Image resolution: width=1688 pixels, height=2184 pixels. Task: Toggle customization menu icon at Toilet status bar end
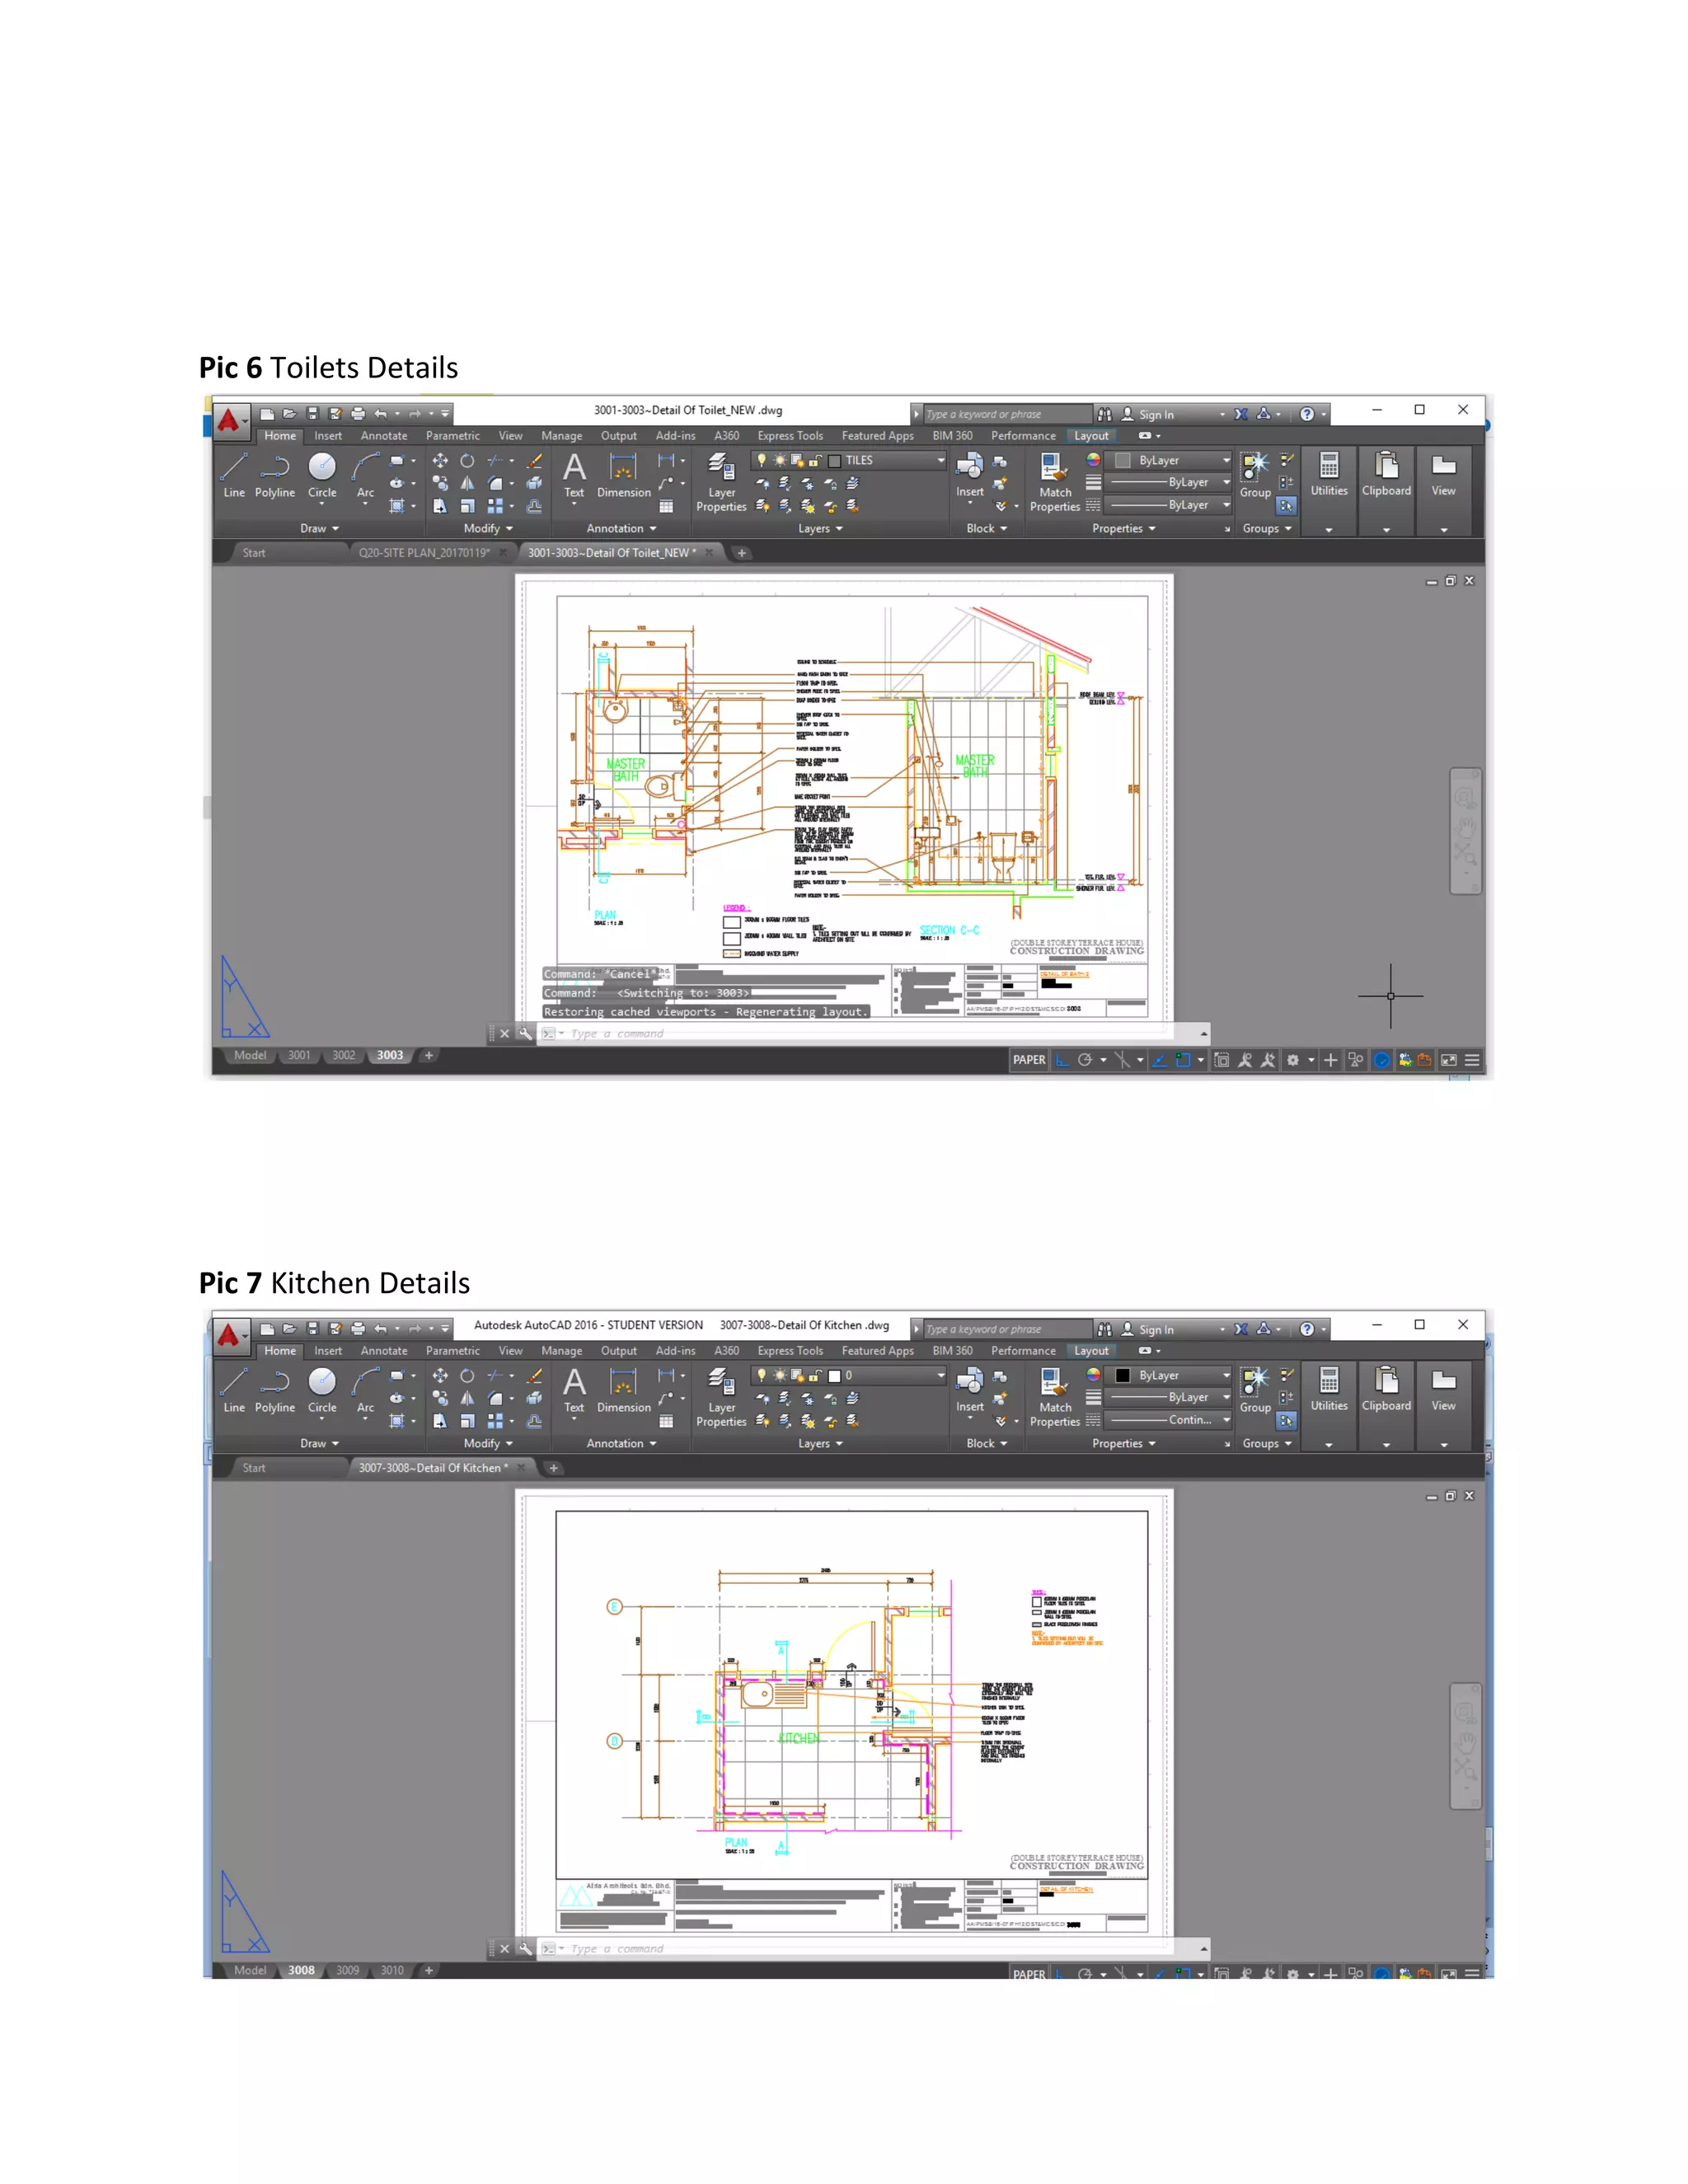(1472, 1060)
